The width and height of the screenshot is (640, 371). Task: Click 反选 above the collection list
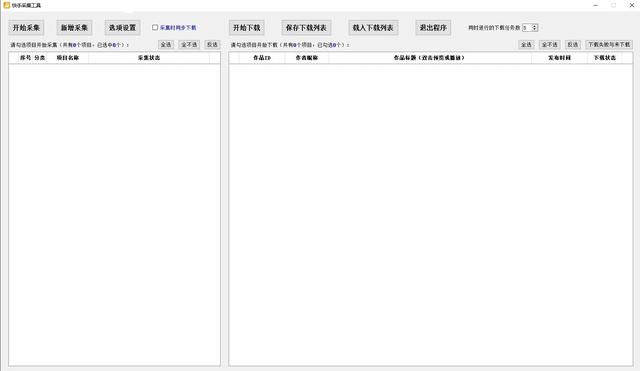(x=212, y=44)
